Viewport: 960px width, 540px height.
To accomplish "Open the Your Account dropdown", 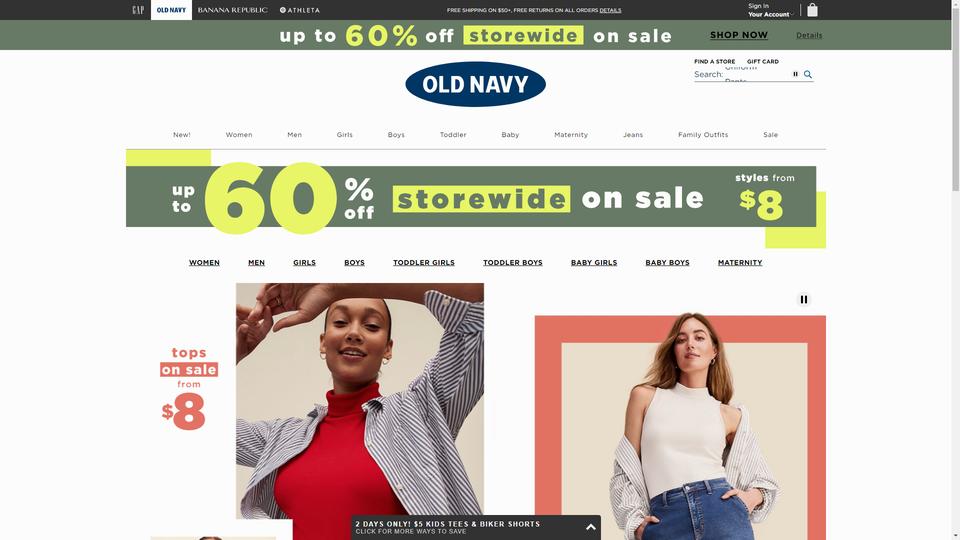I will click(x=770, y=14).
